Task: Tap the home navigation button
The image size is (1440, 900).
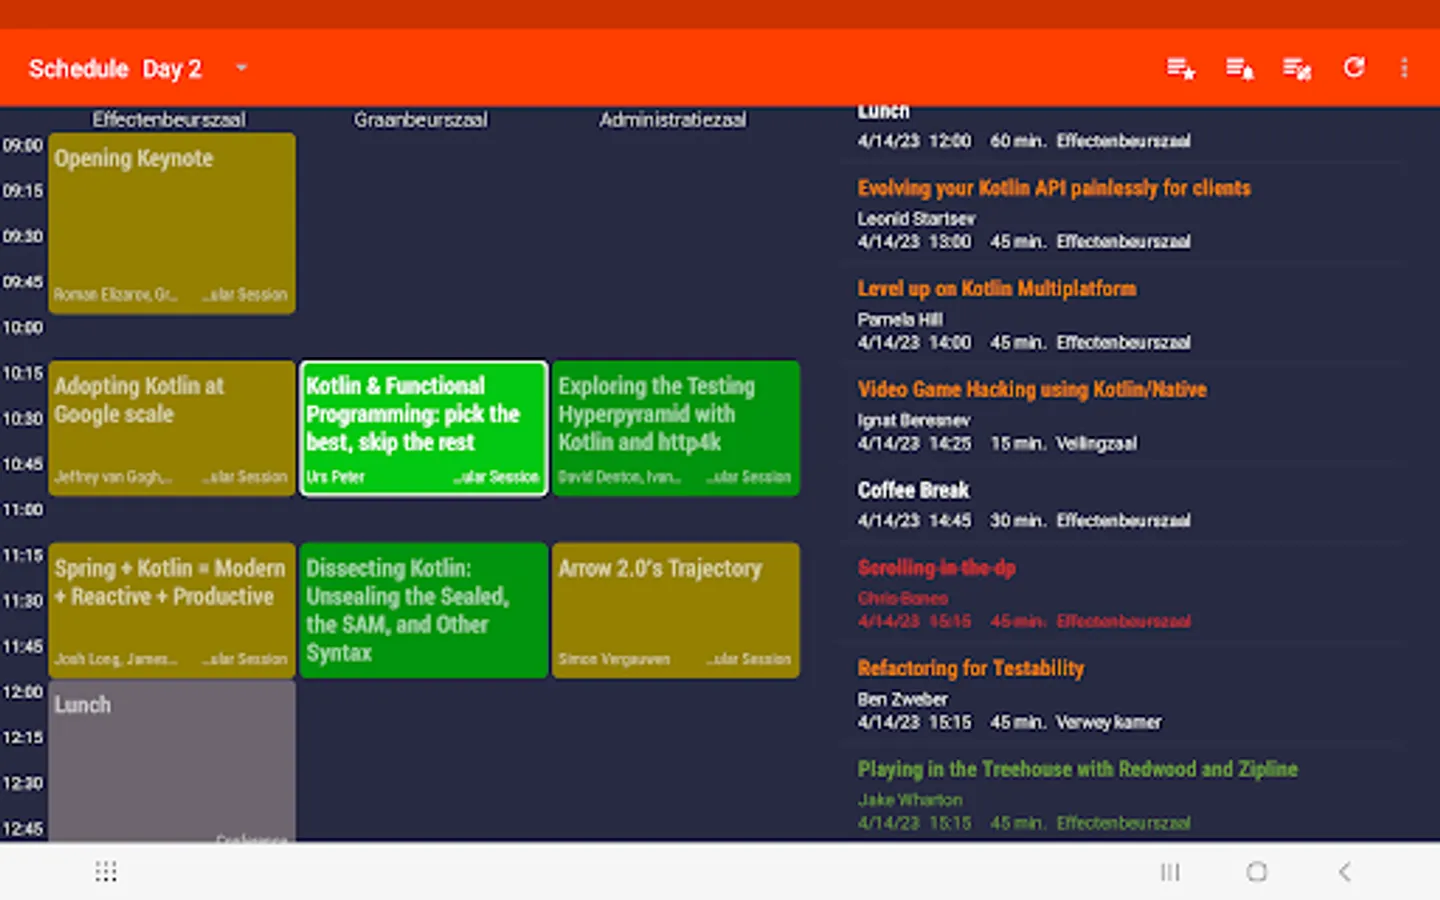Action: [1257, 872]
